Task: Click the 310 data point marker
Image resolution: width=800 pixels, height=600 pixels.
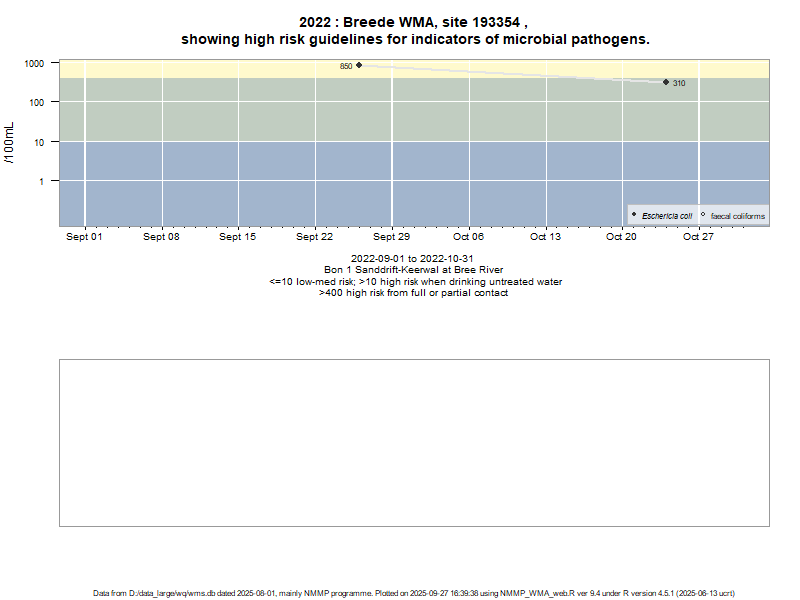Action: point(666,82)
